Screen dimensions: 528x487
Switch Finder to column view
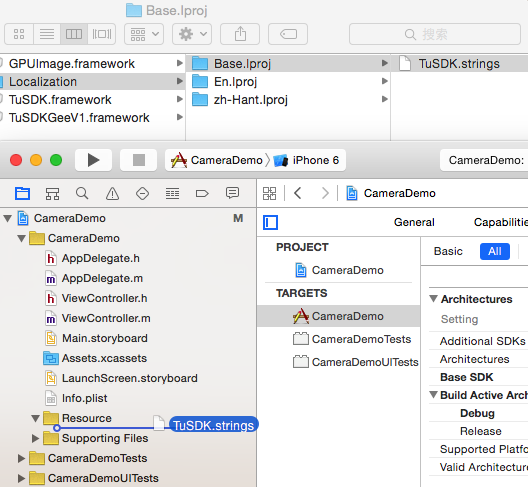click(74, 34)
